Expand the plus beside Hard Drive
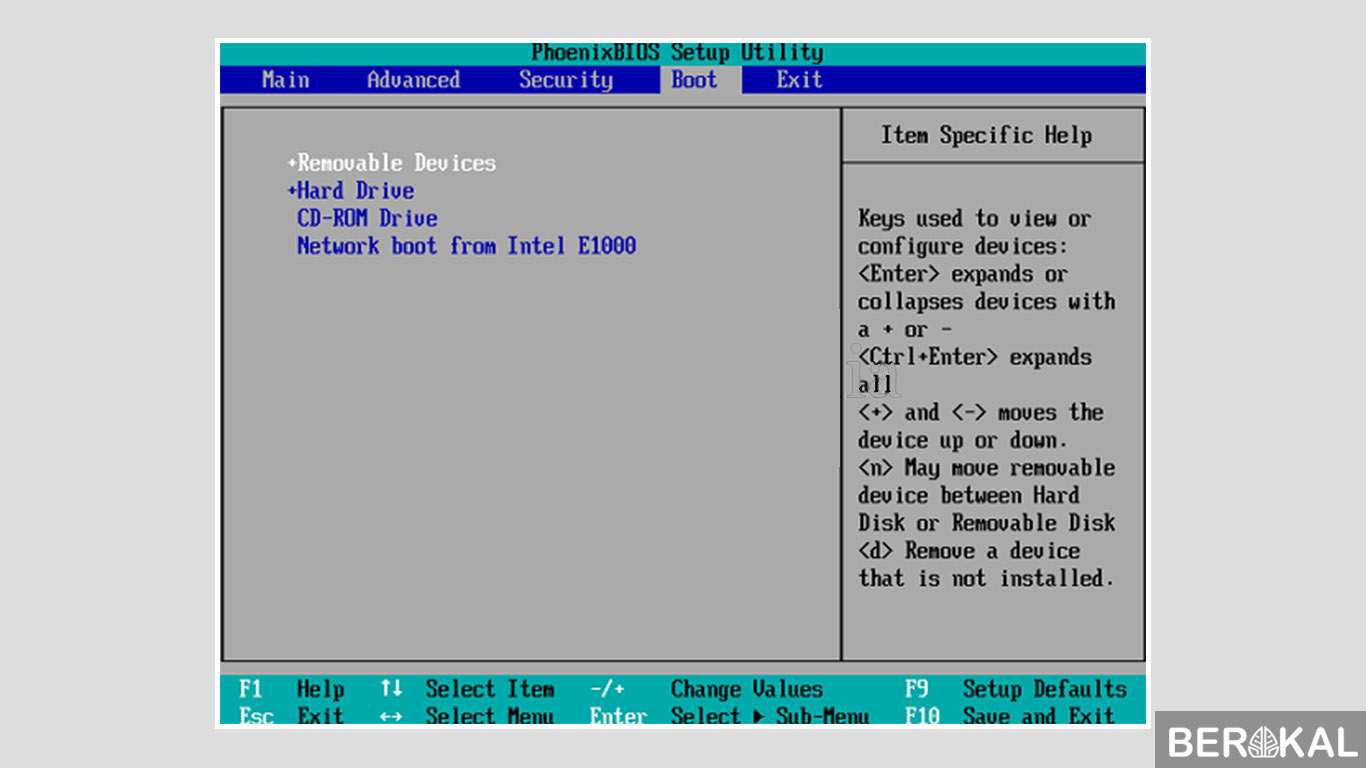Screen dimensions: 1366x768 pyautogui.click(x=292, y=191)
